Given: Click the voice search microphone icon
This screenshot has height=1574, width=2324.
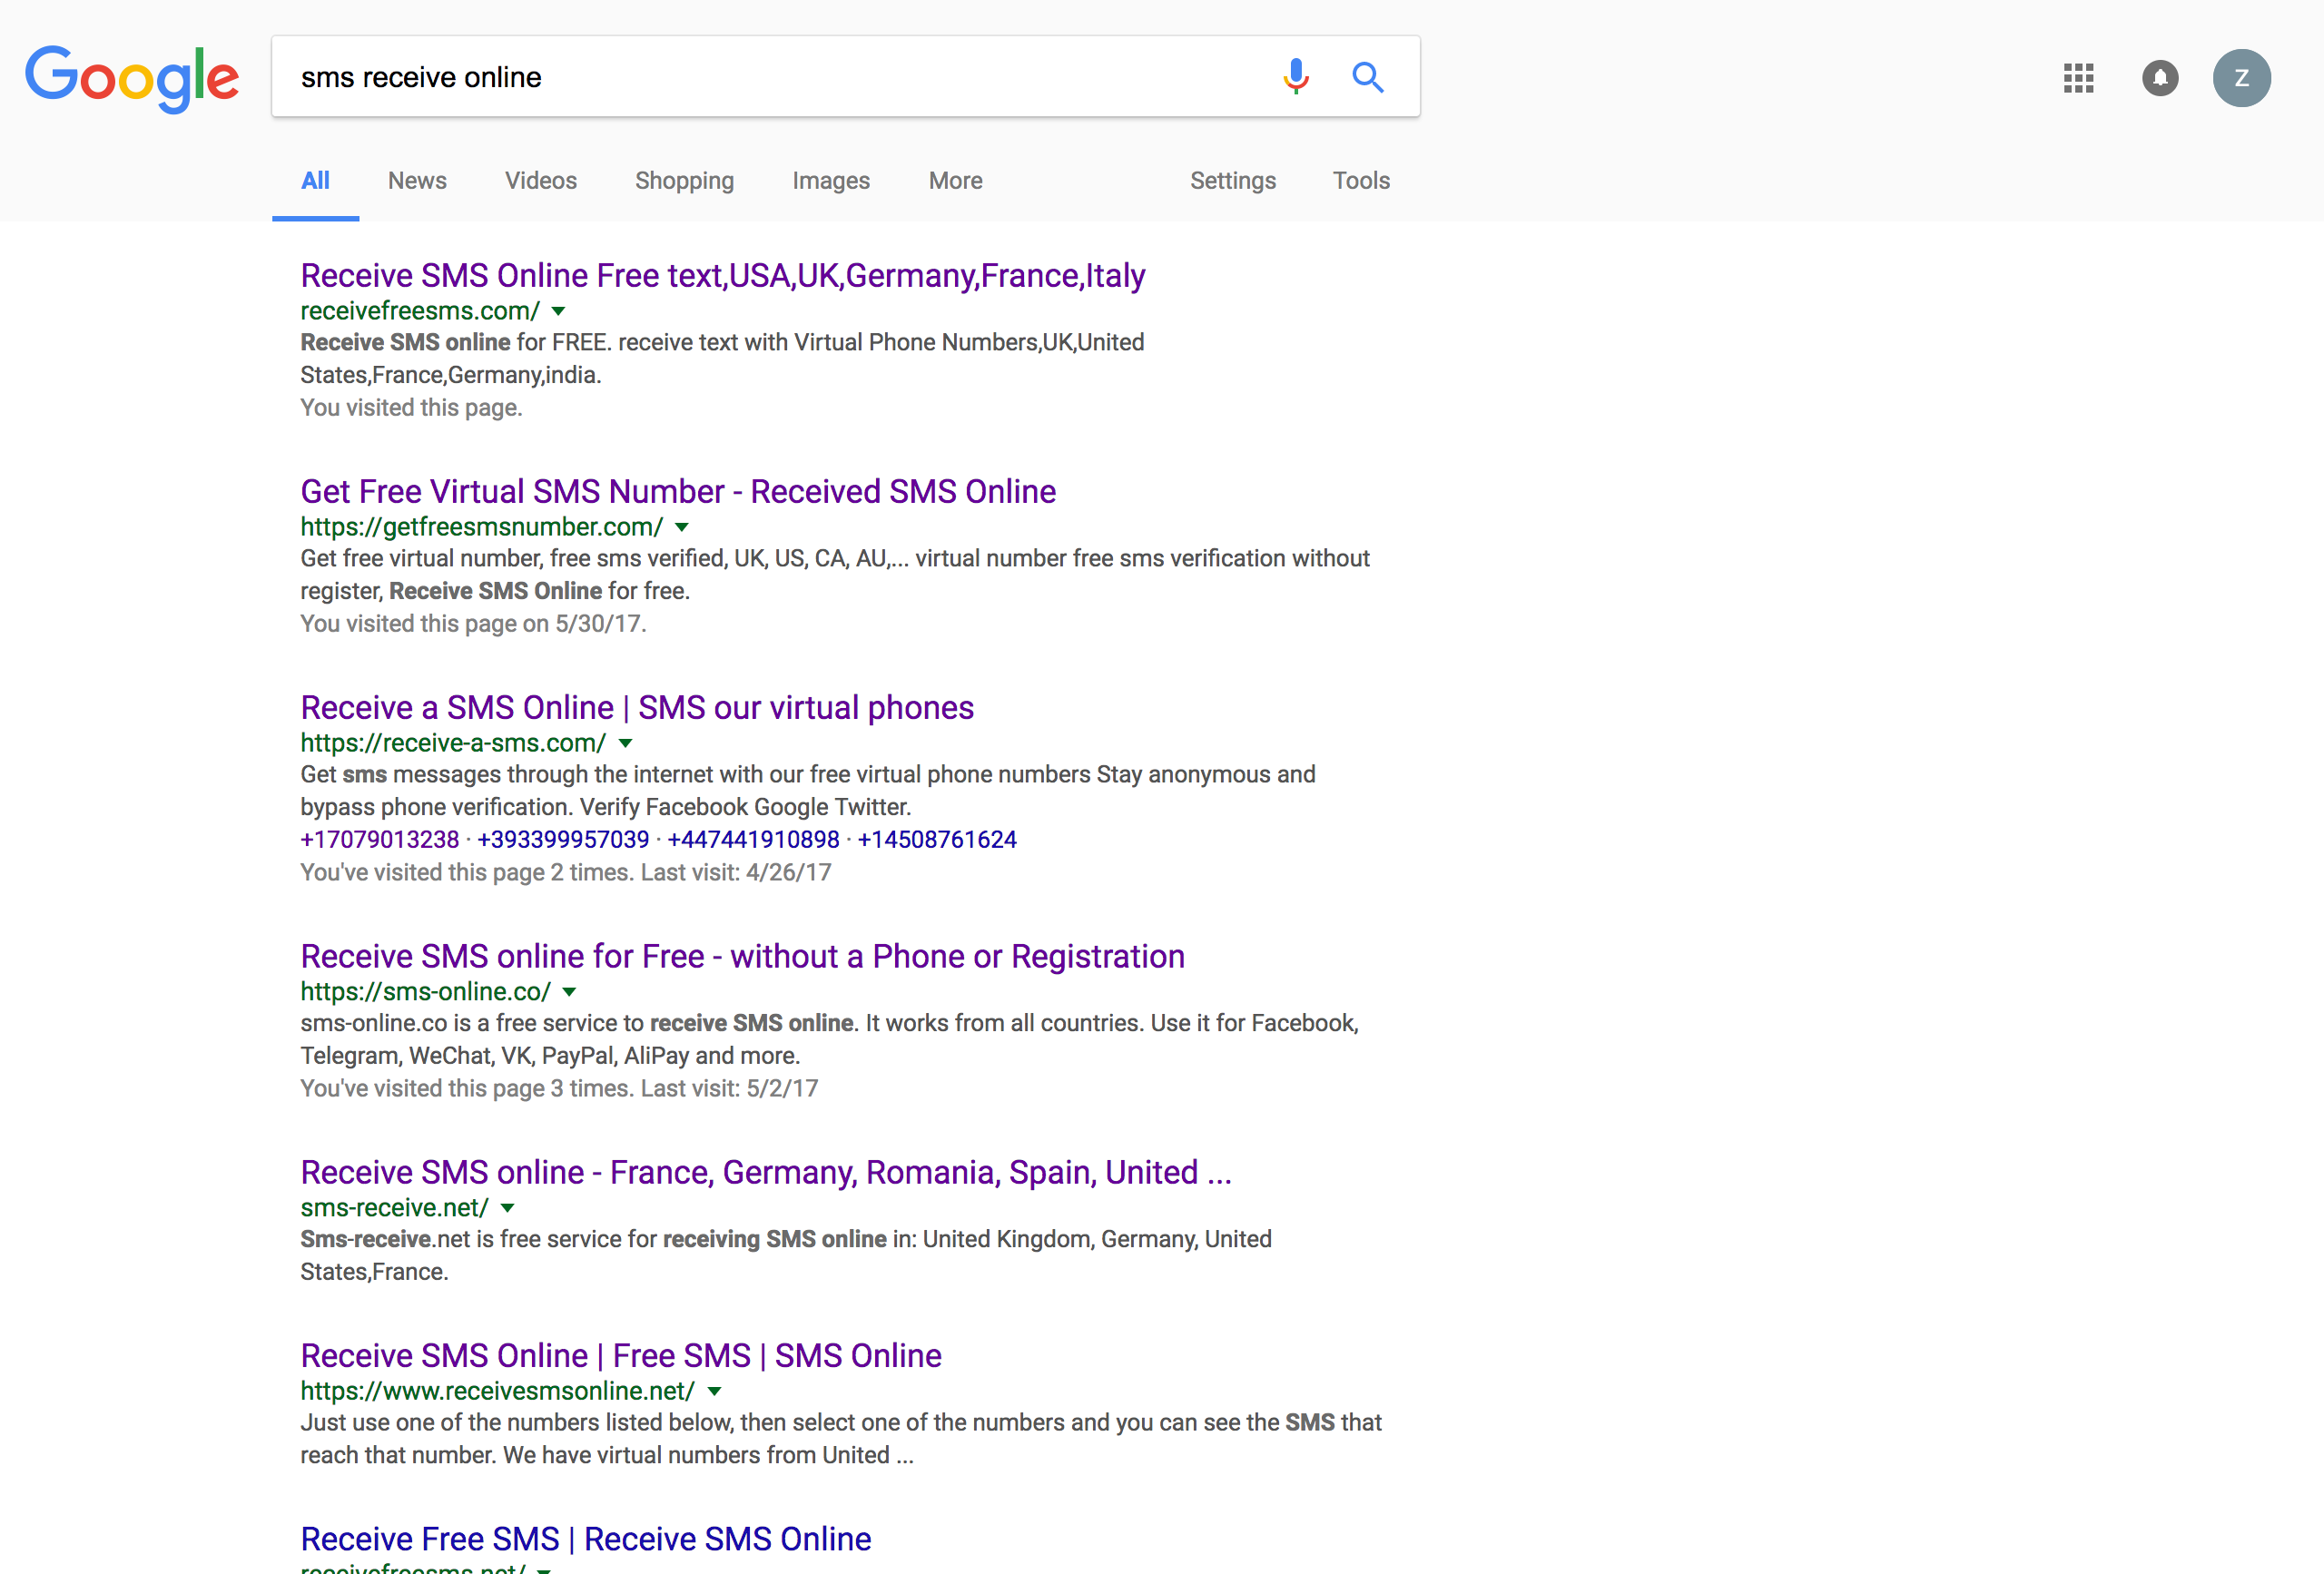Looking at the screenshot, I should coord(1295,77).
